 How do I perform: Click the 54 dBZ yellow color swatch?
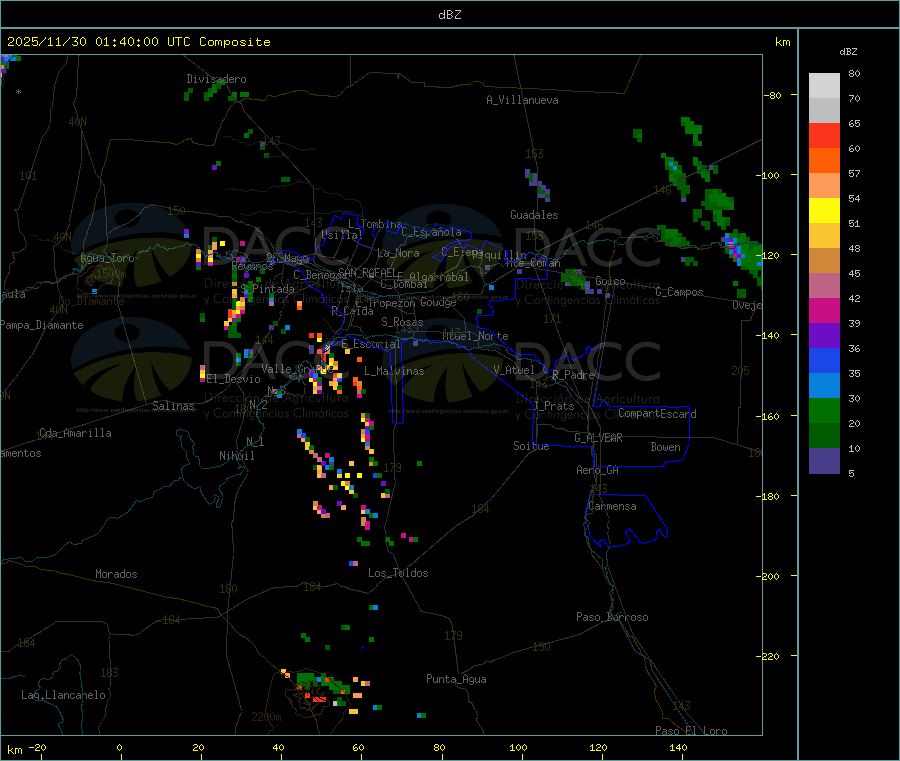(824, 211)
